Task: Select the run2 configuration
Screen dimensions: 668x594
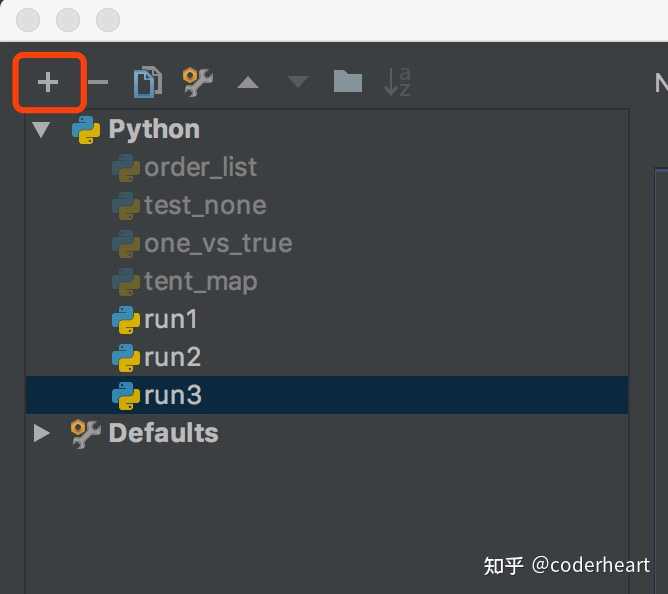Action: pyautogui.click(x=172, y=357)
